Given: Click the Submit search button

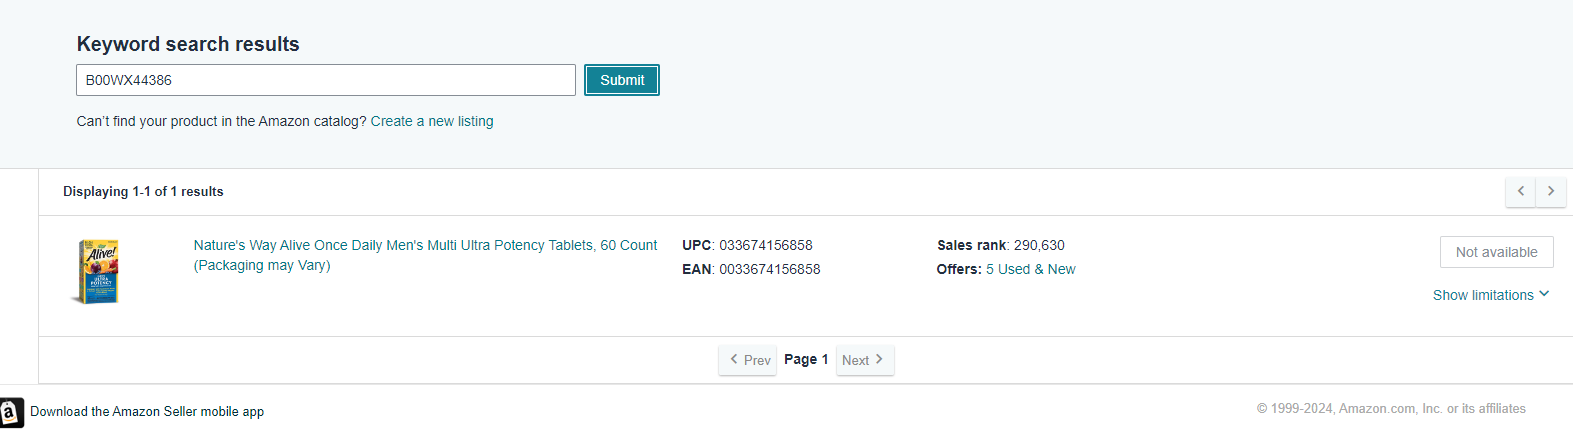Looking at the screenshot, I should pyautogui.click(x=622, y=80).
